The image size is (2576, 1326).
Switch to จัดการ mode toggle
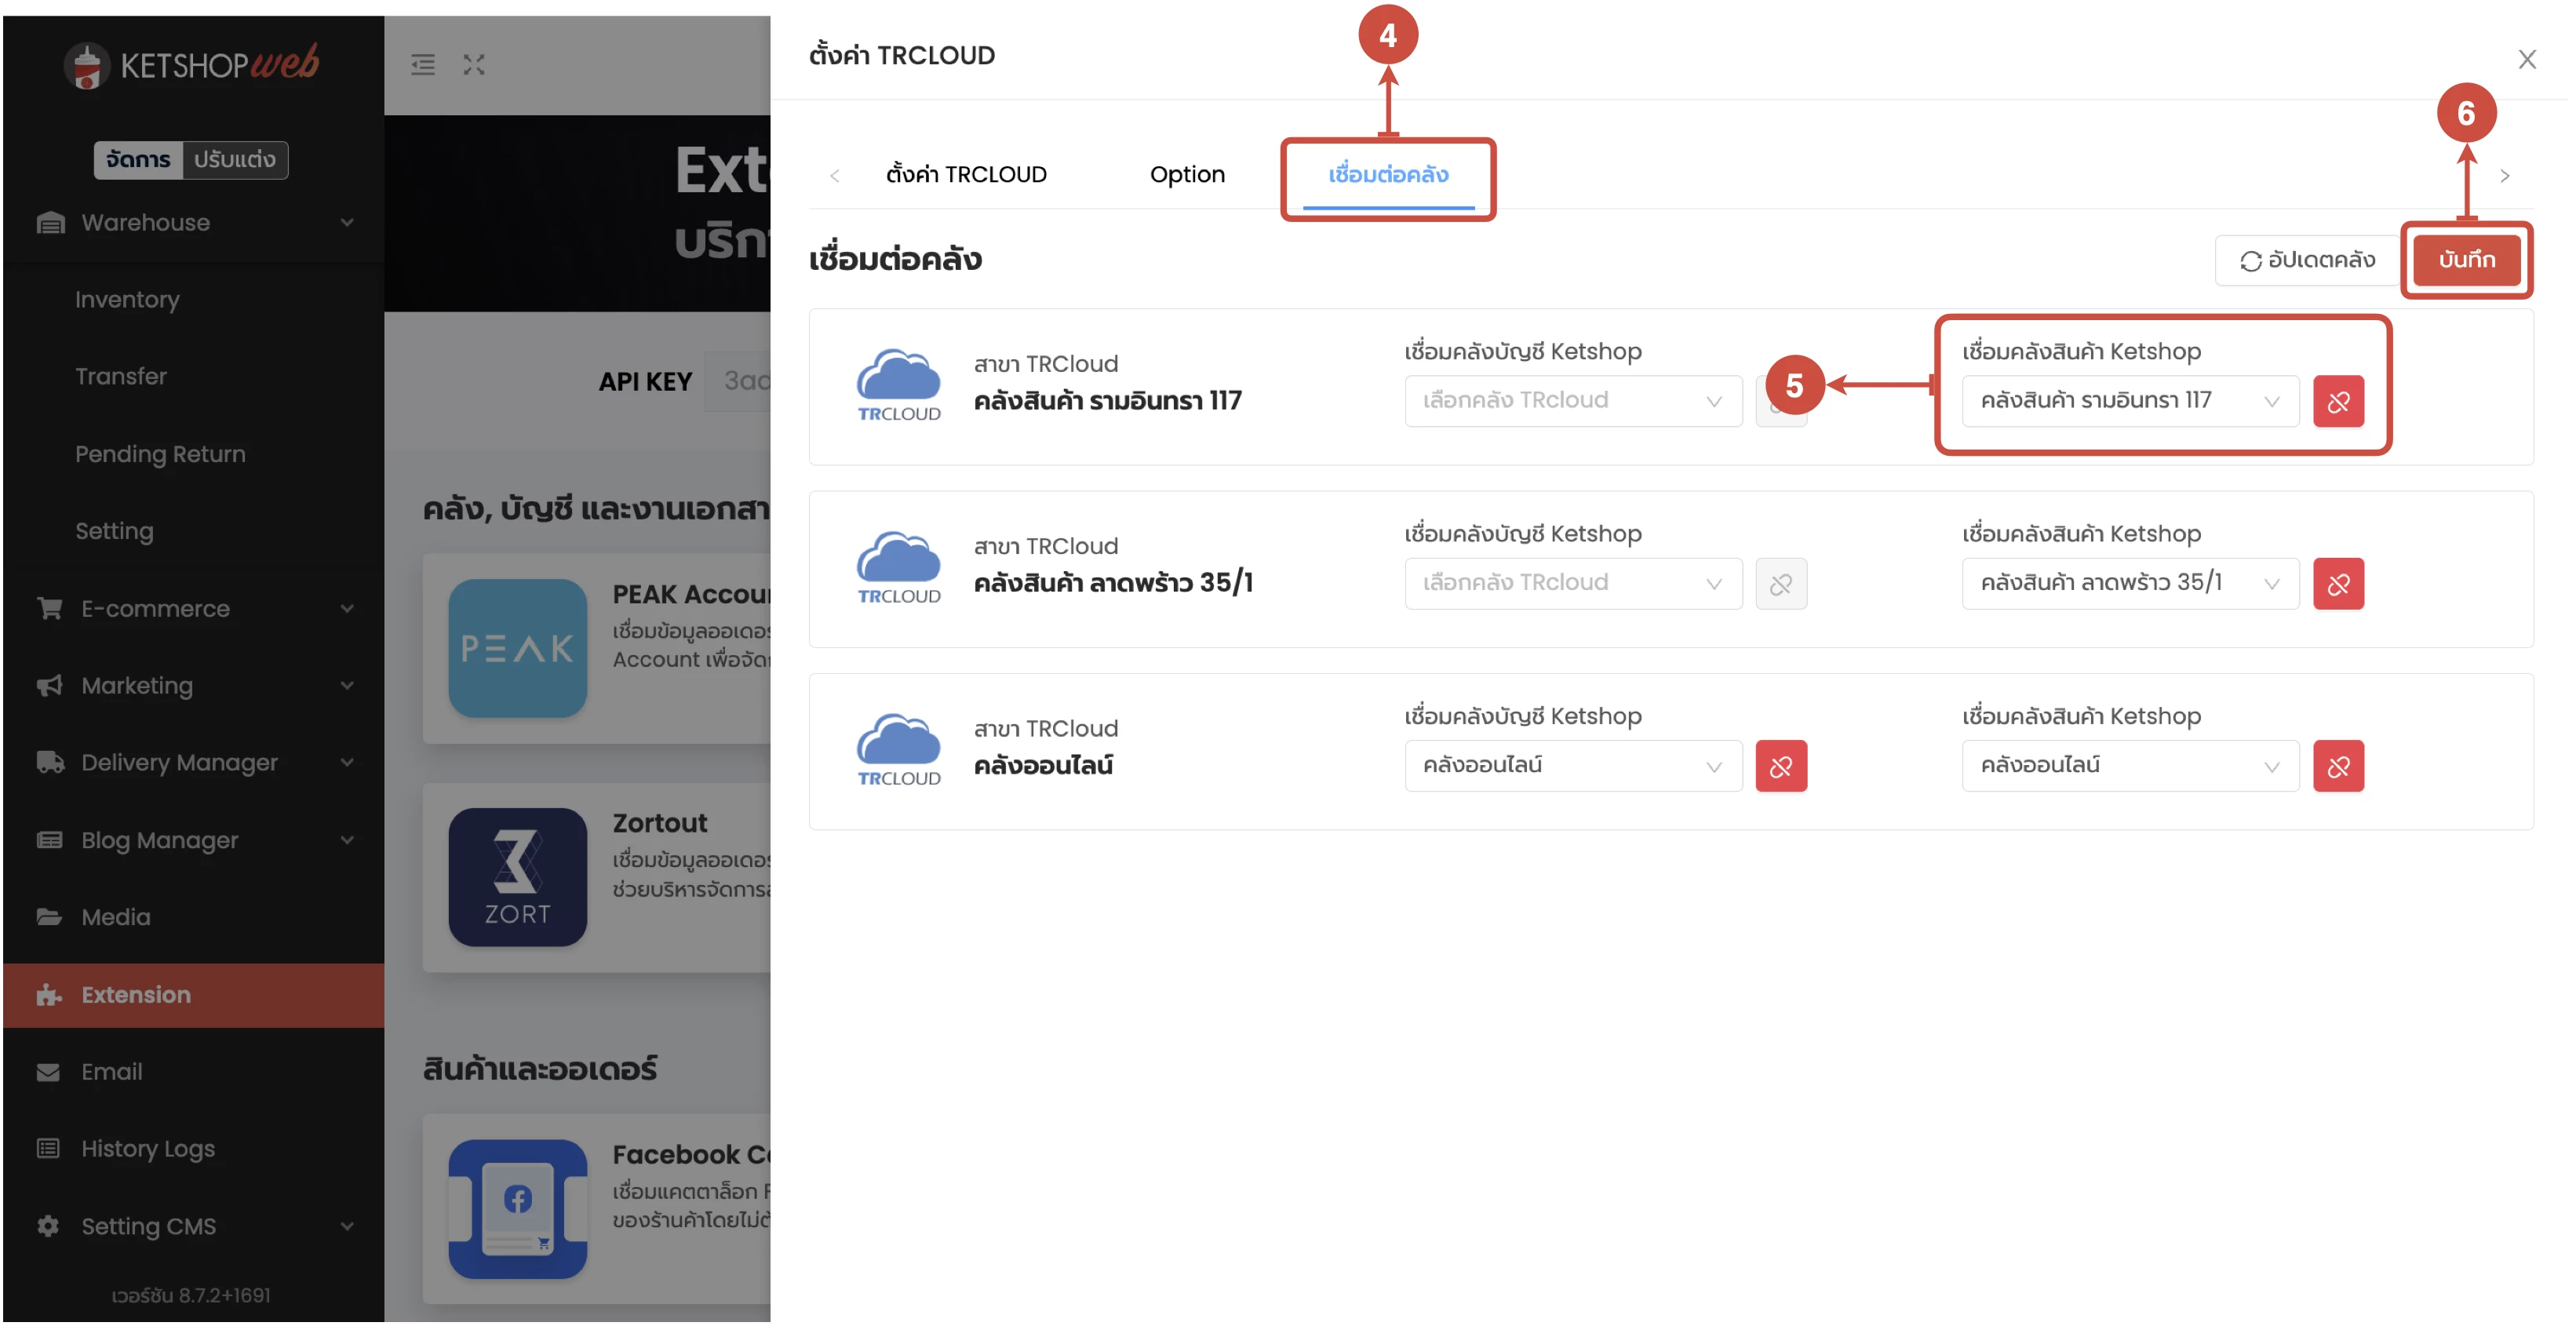tap(138, 160)
